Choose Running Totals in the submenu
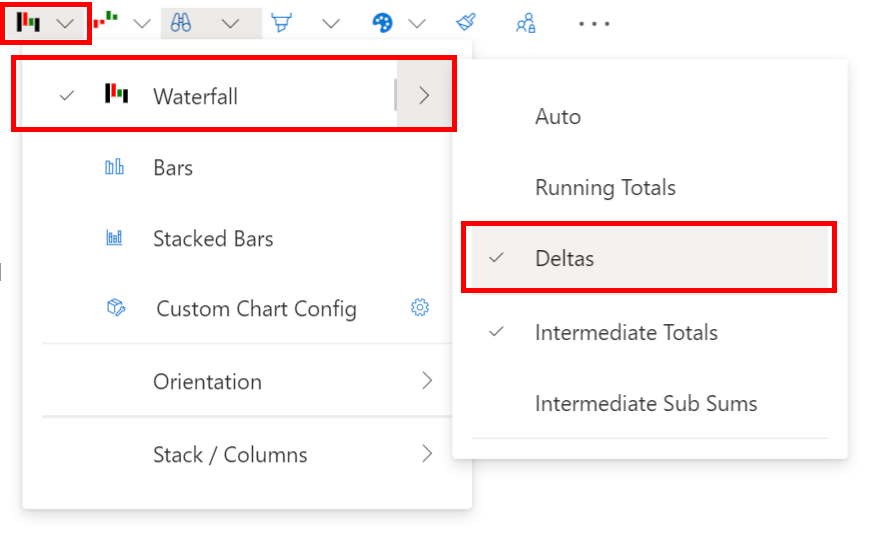This screenshot has height=535, width=882. [x=605, y=187]
